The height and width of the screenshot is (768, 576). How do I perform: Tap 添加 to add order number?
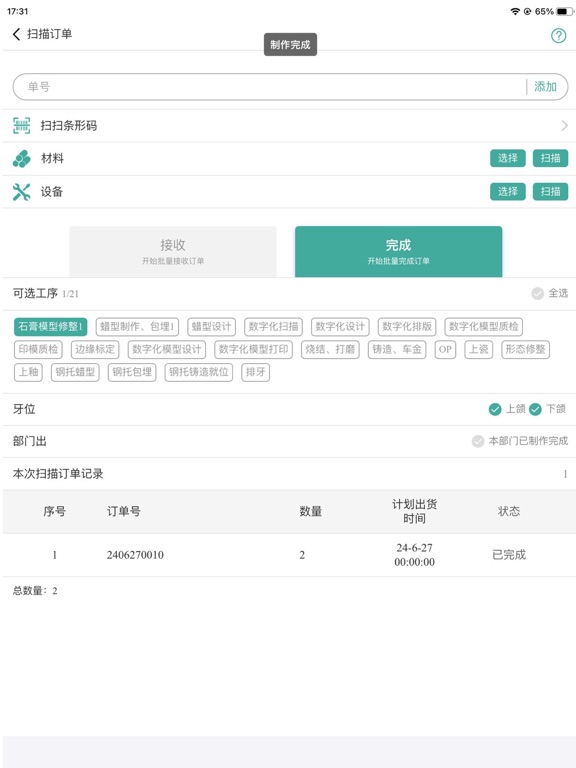tap(545, 87)
